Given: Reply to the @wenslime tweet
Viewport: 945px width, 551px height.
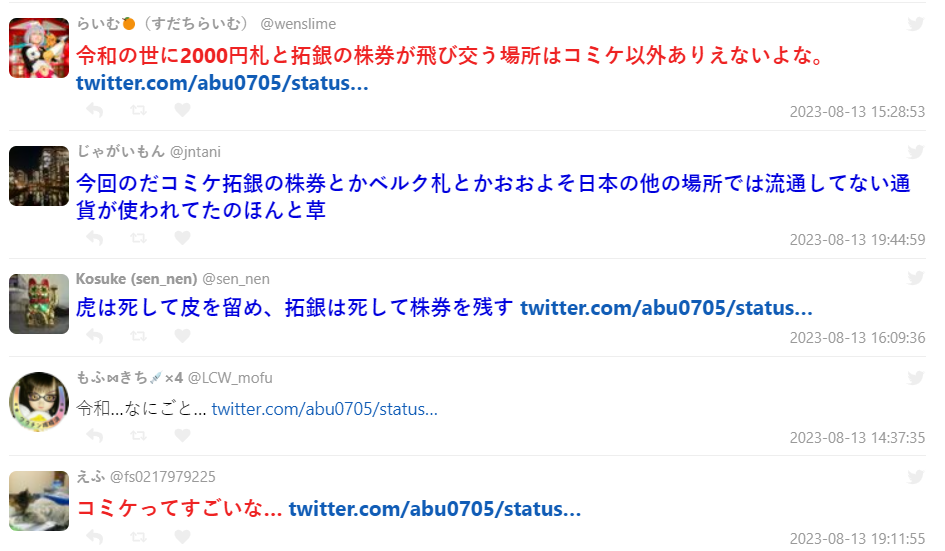Looking at the screenshot, I should pyautogui.click(x=95, y=110).
